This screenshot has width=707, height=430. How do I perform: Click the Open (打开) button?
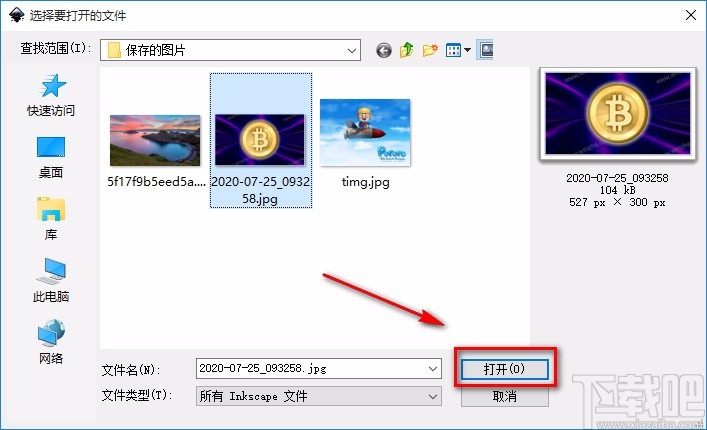click(x=505, y=369)
